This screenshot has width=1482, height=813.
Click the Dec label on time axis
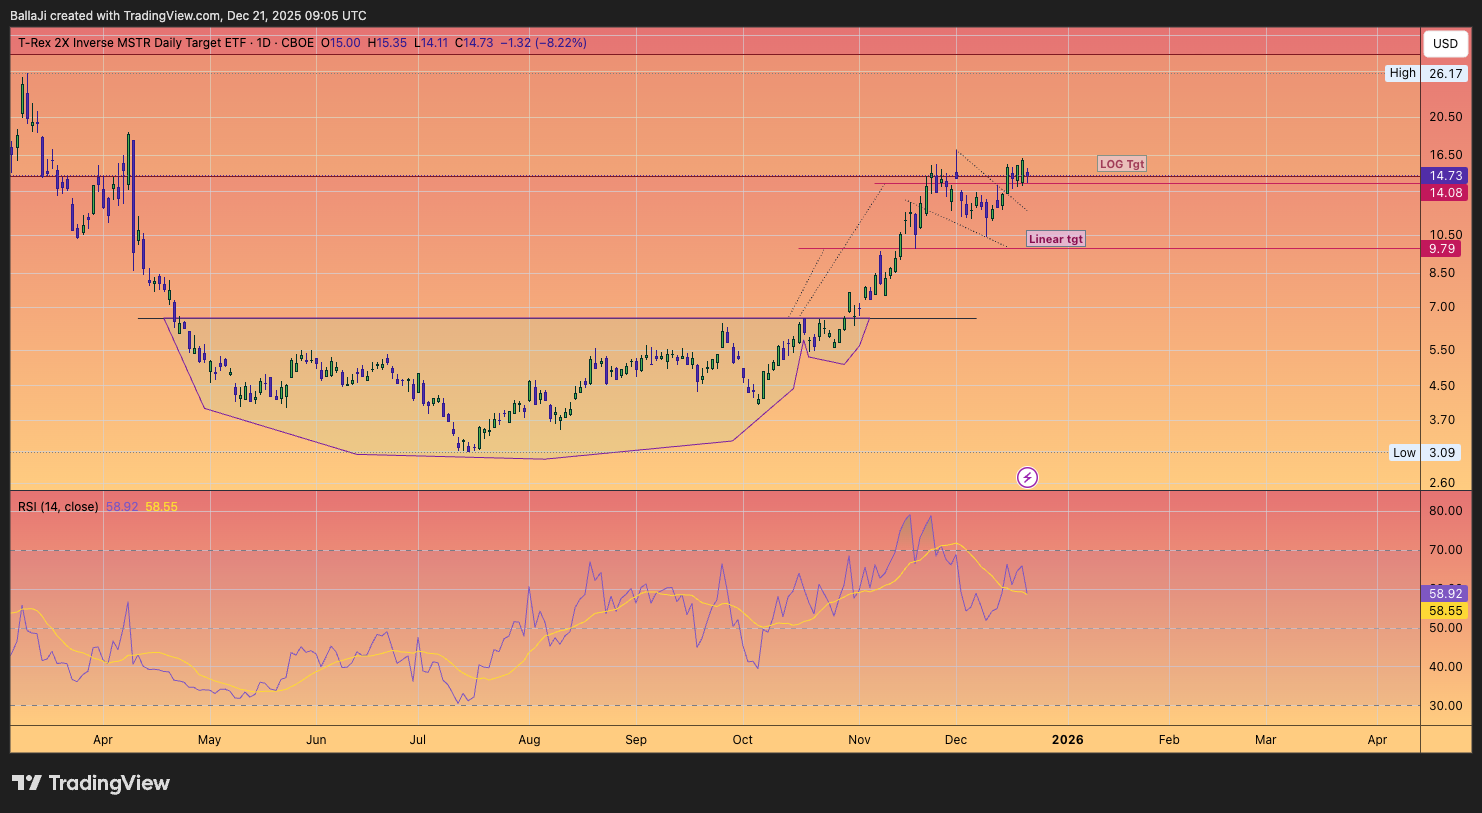coord(956,740)
